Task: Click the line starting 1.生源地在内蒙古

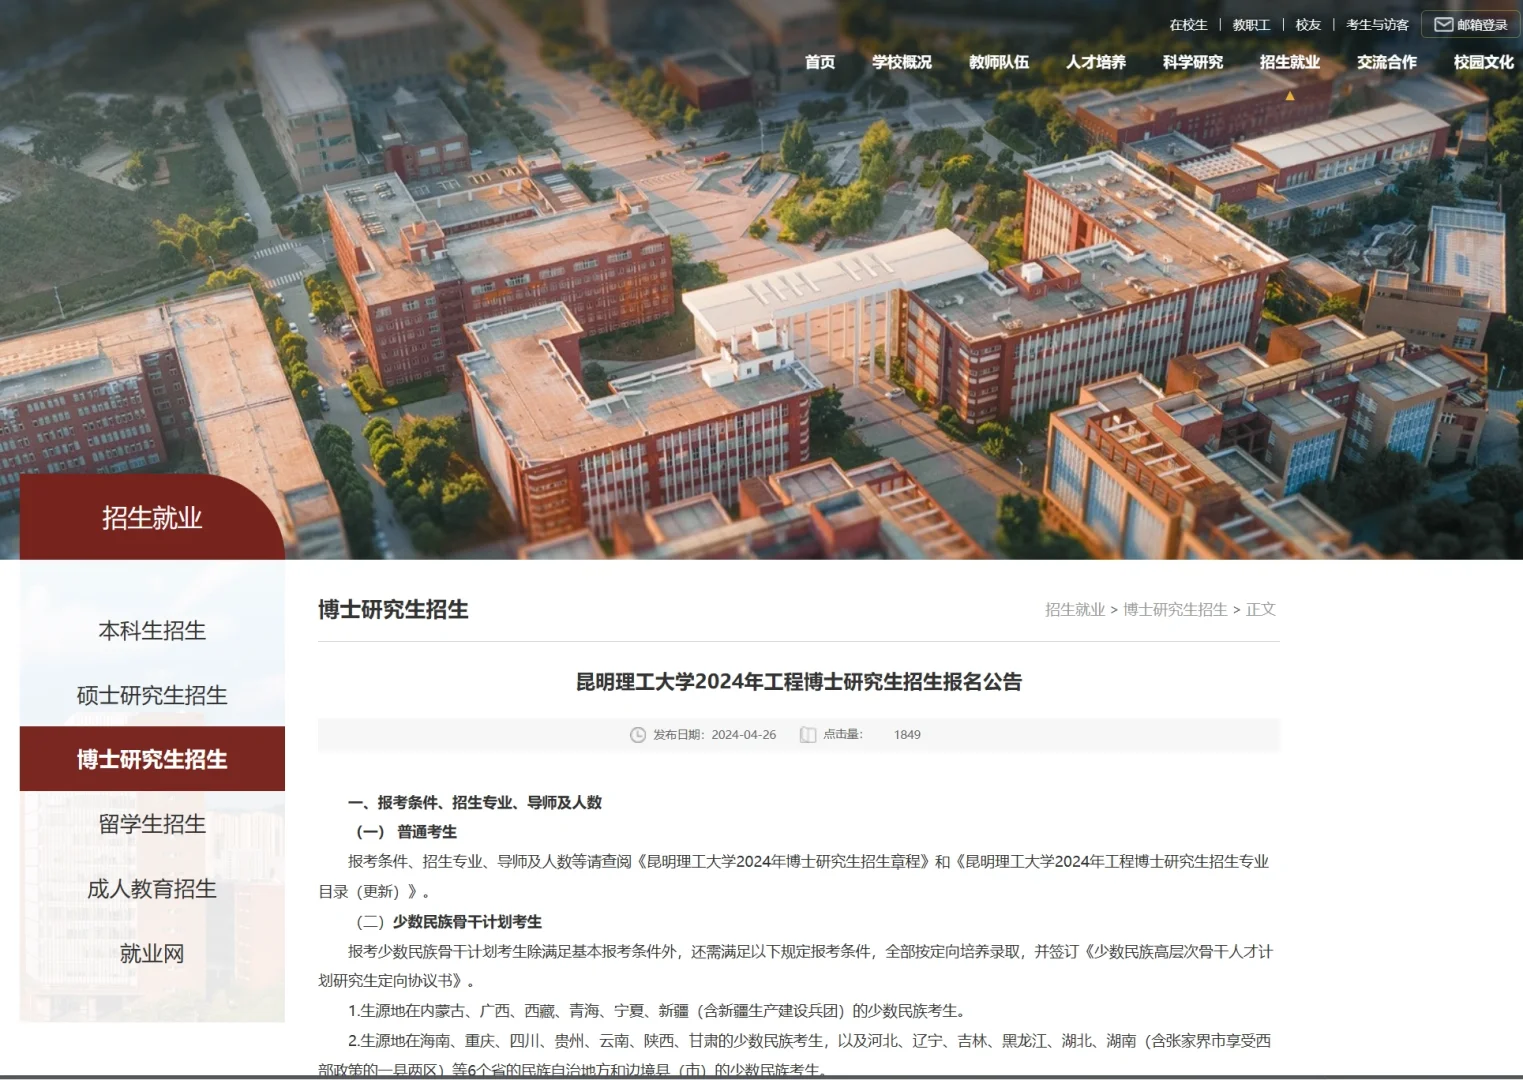Action: click(x=658, y=1011)
